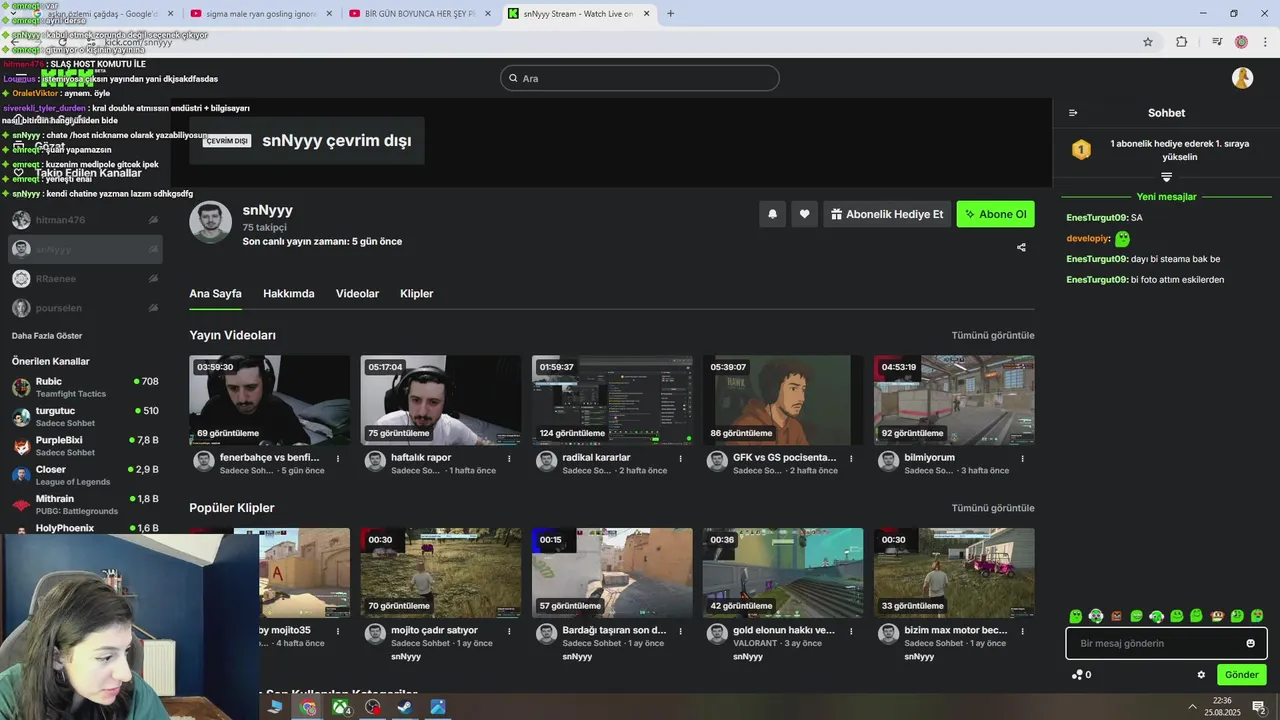
Task: Focus the Ara search field
Action: [x=640, y=78]
